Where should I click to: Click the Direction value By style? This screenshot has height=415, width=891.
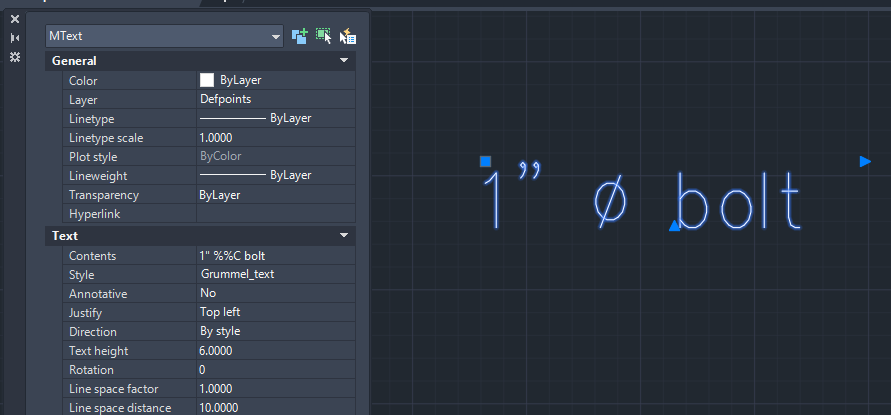(276, 331)
